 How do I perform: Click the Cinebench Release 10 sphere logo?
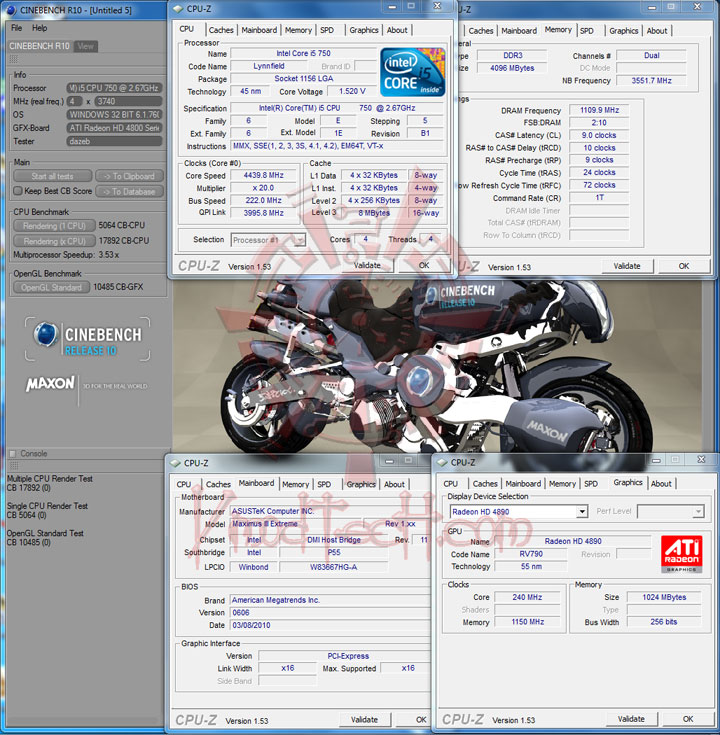(45, 335)
